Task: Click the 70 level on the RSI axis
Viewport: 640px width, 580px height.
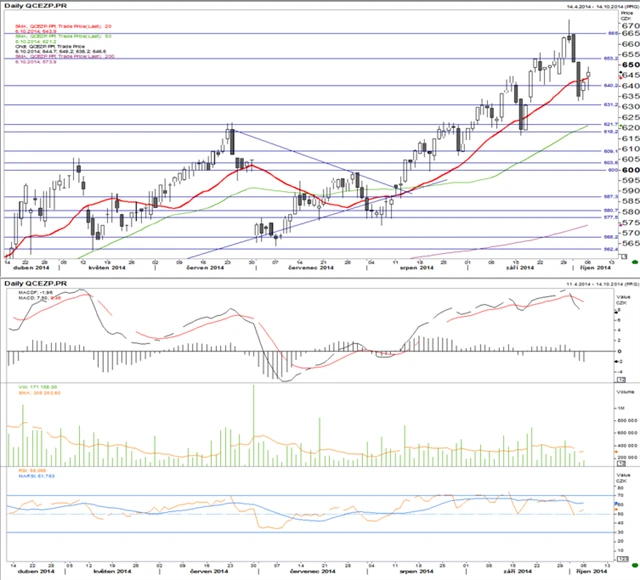Action: (x=618, y=496)
